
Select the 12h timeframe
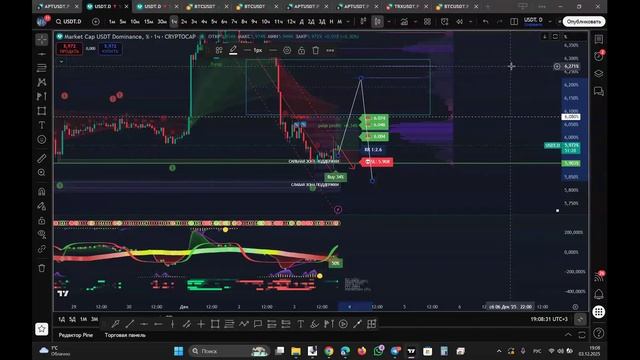tap(291, 21)
